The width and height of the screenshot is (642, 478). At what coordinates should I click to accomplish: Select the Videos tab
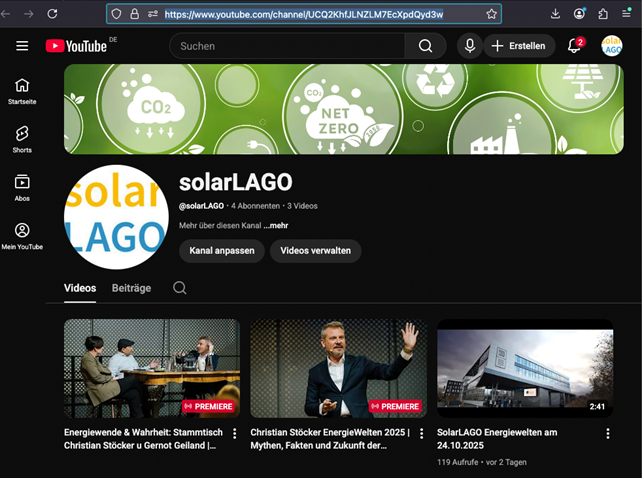click(80, 288)
